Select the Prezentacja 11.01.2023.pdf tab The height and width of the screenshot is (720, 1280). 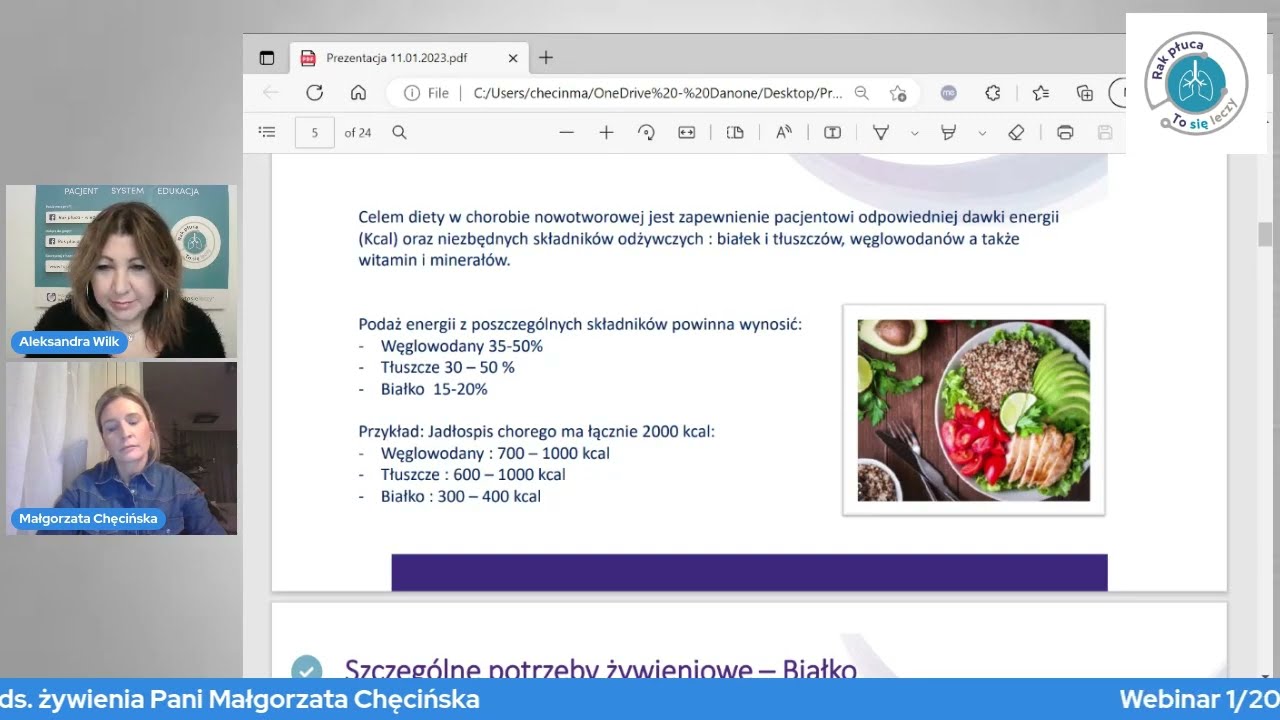coord(408,58)
